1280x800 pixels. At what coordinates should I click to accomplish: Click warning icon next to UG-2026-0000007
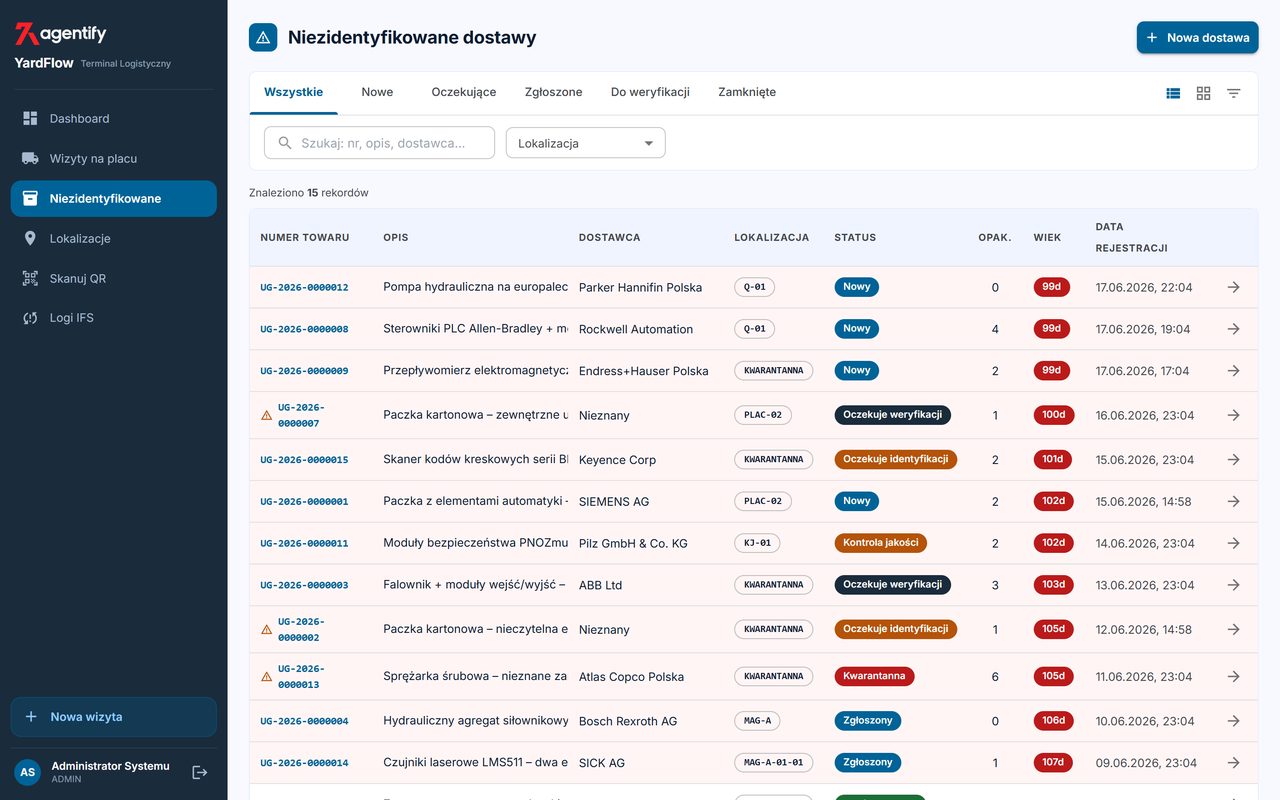point(266,415)
